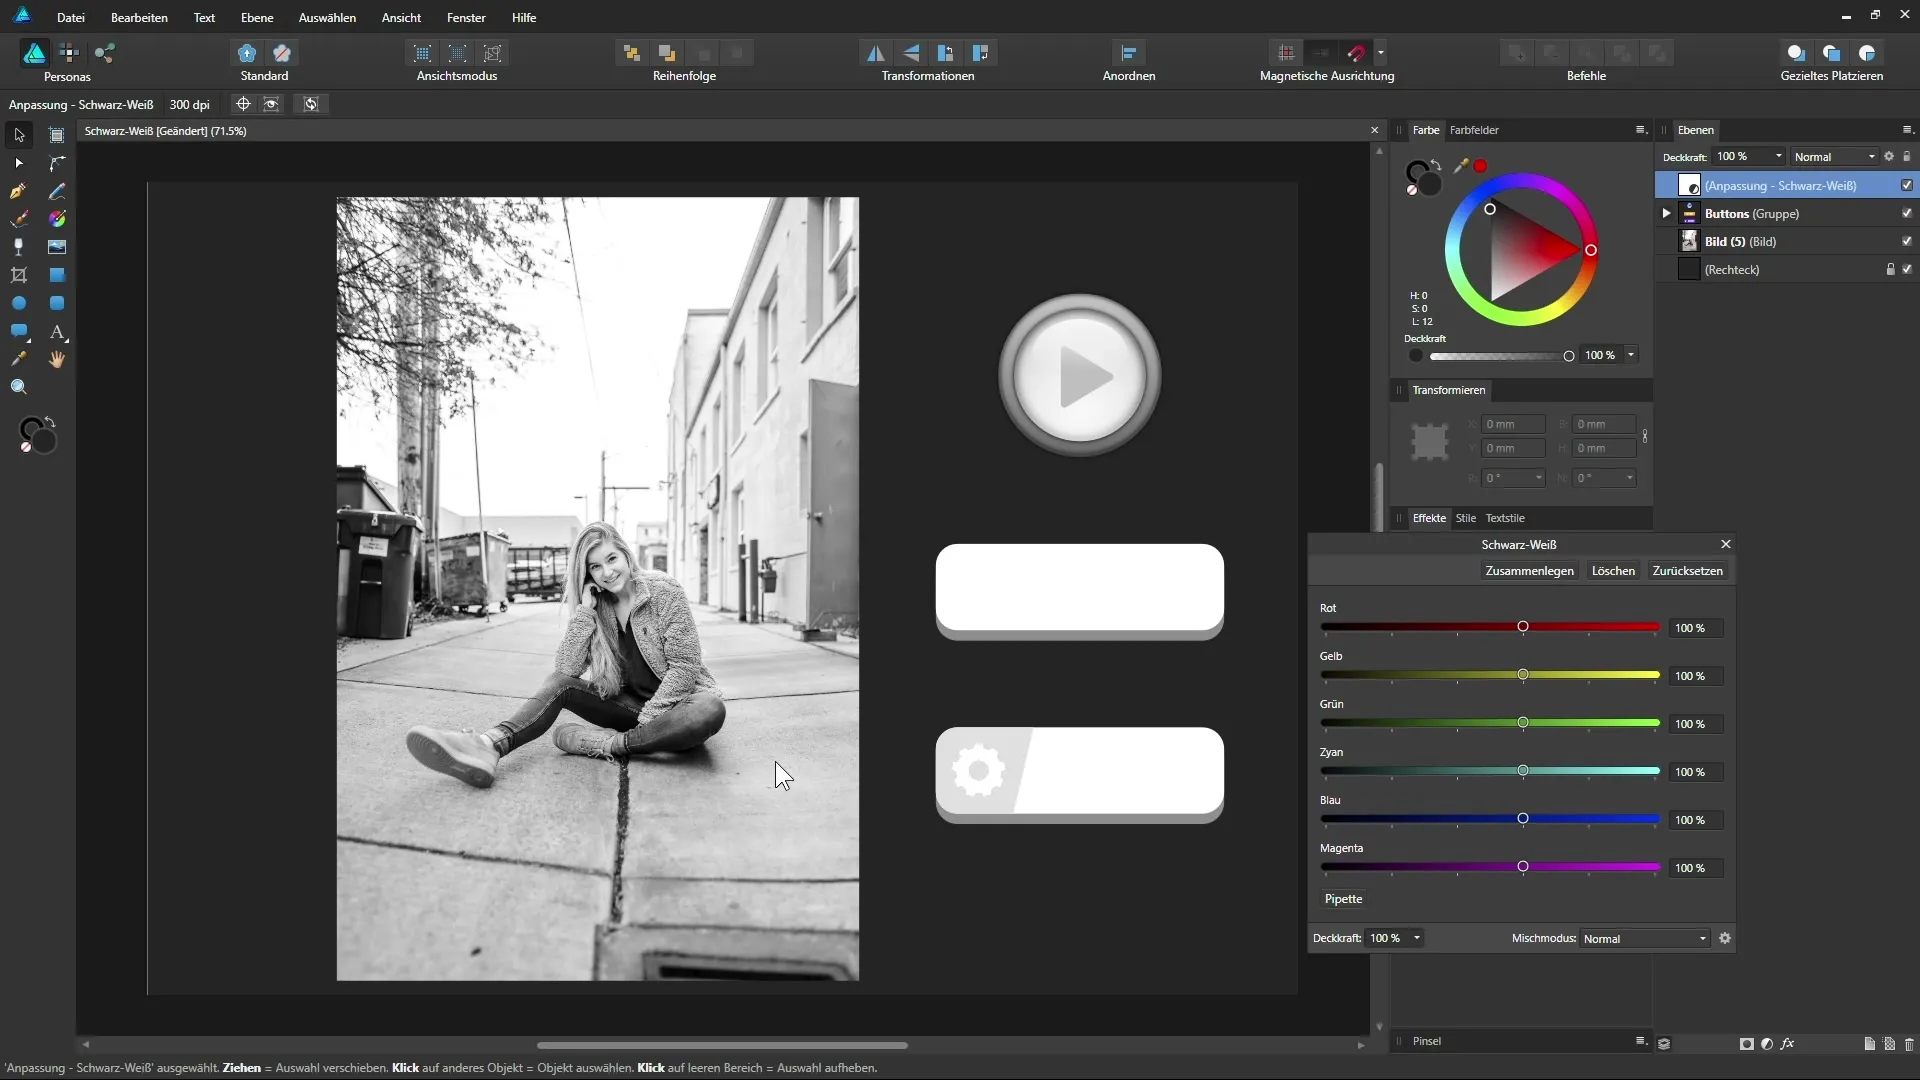Viewport: 1920px width, 1080px height.
Task: Open the Ebenen Deckkraft dropdown arrow
Action: (1779, 156)
